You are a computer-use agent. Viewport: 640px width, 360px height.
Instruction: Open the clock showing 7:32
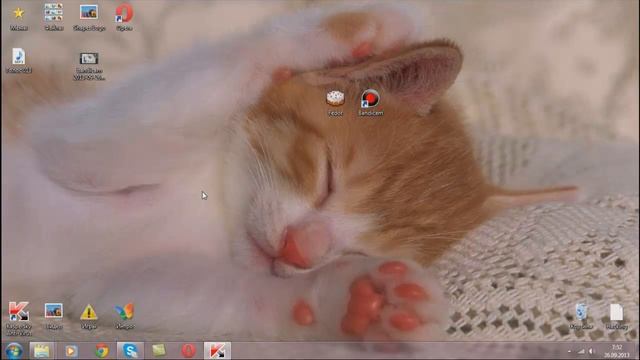coord(617,351)
